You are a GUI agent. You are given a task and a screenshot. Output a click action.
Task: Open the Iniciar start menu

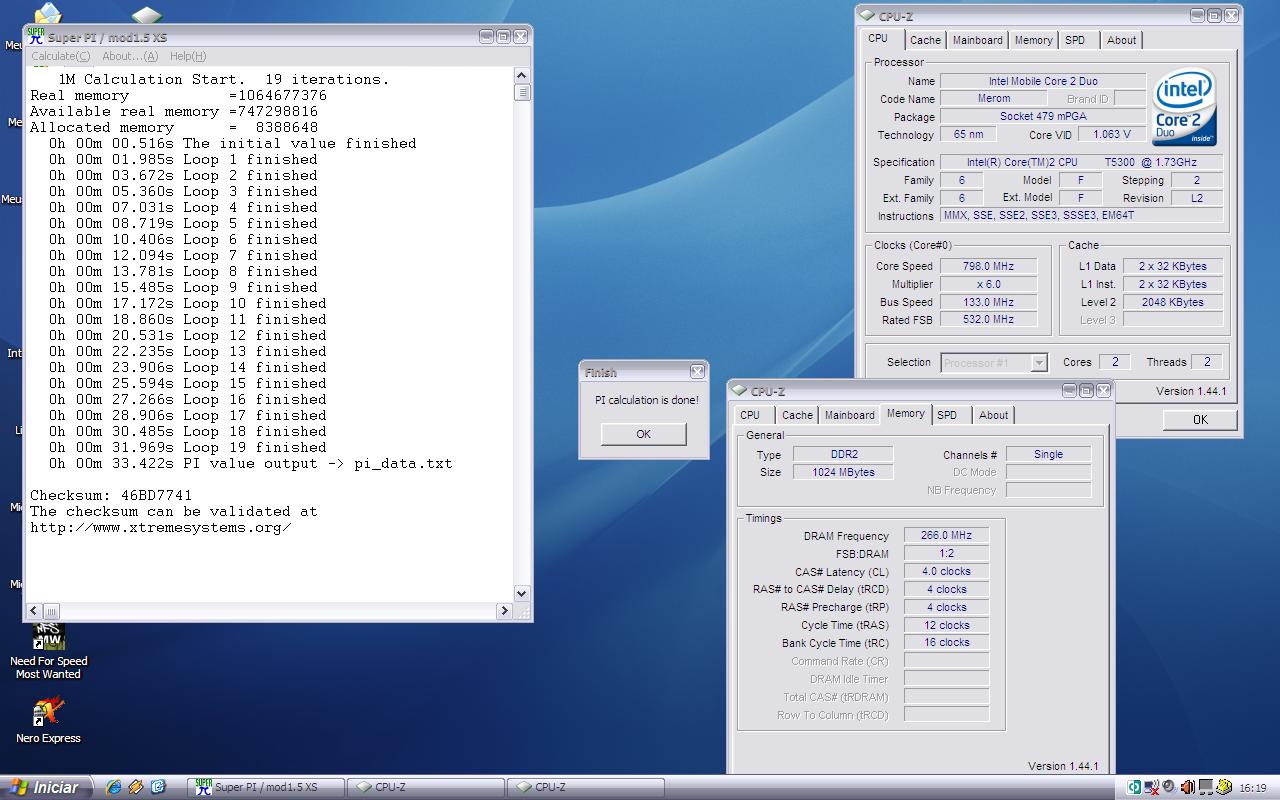click(45, 787)
